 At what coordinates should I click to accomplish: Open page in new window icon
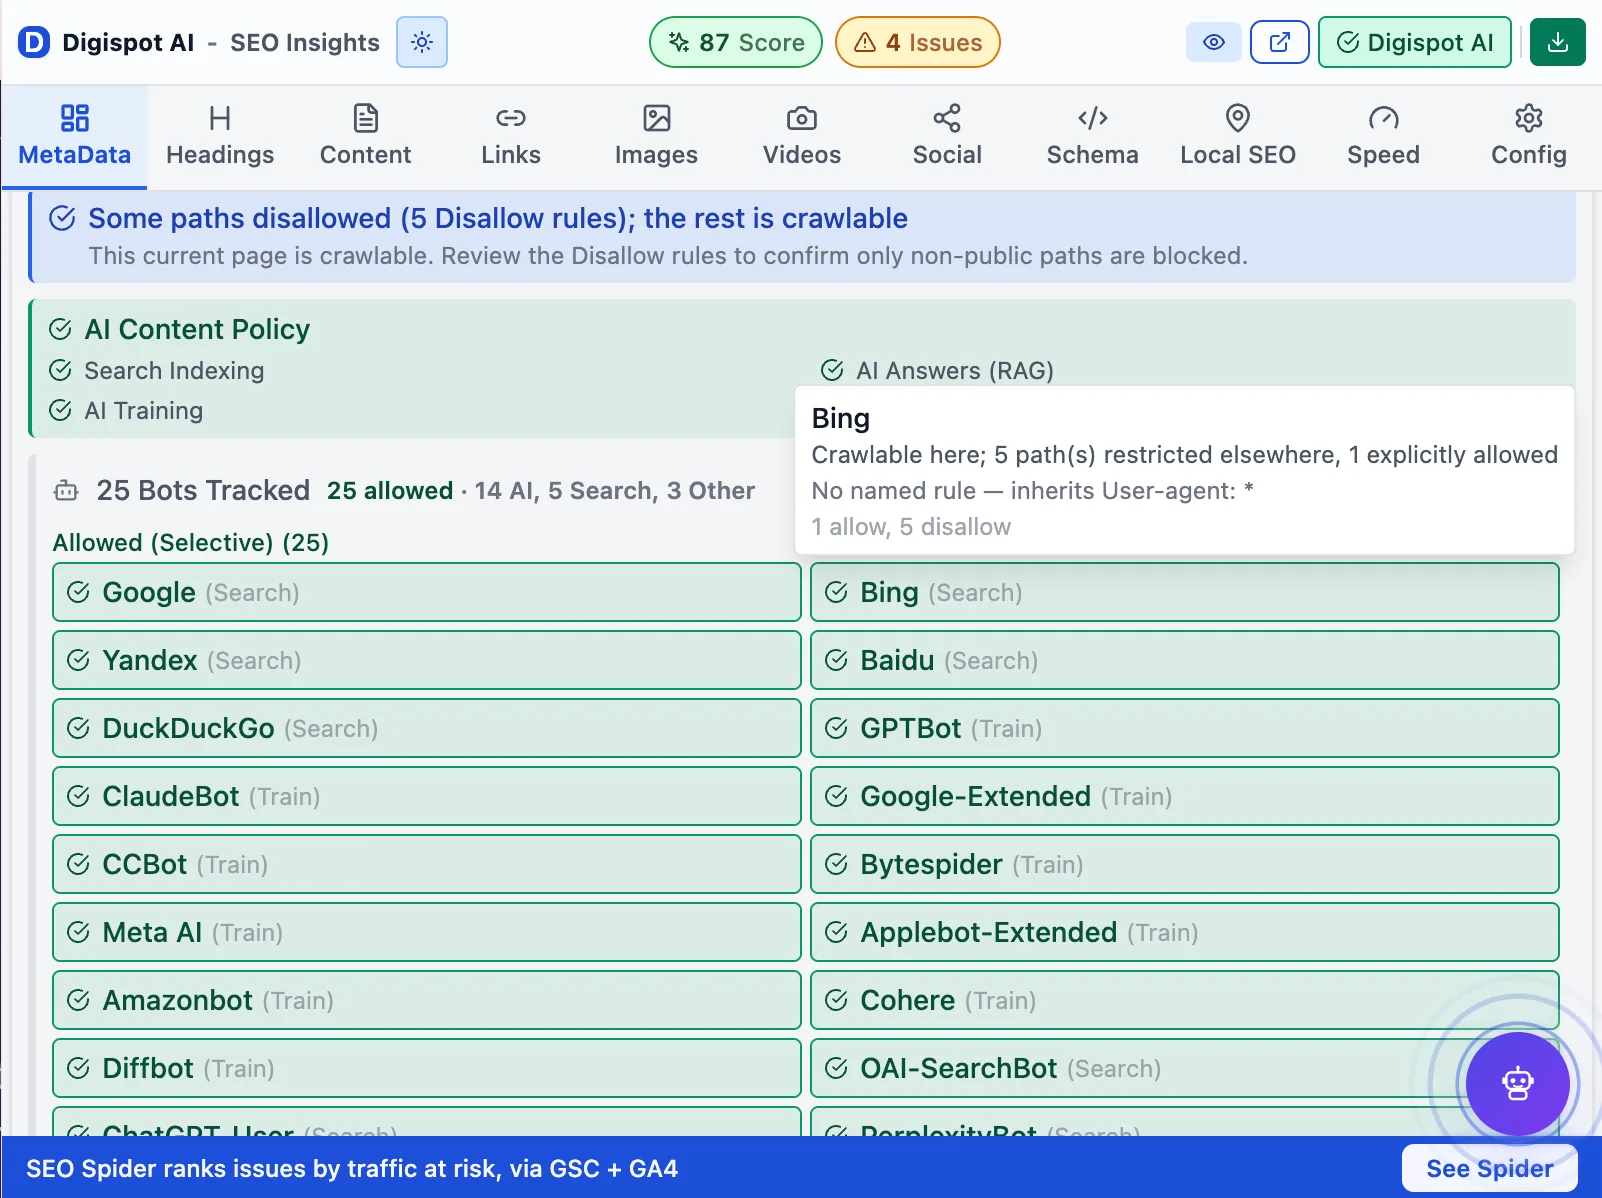[1280, 42]
